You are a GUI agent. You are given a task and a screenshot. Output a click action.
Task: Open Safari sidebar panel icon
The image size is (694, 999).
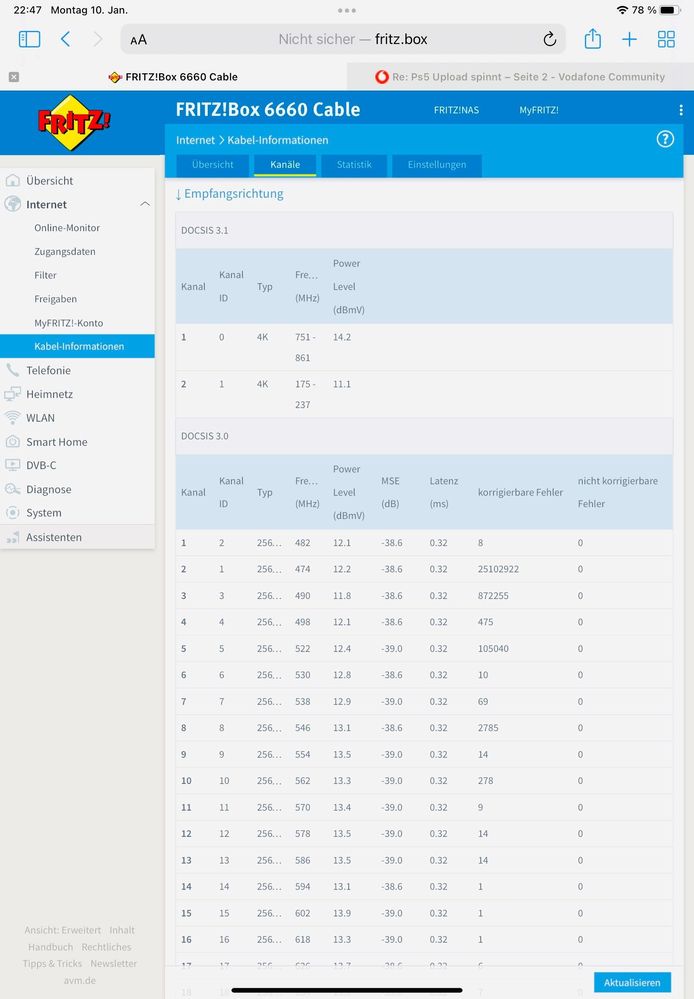pyautogui.click(x=29, y=39)
